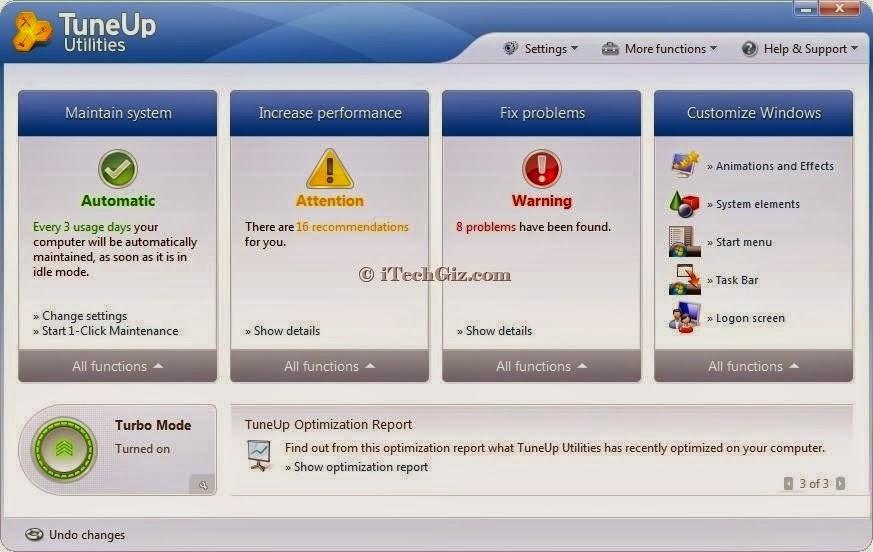
Task: Click the red Warning status label
Action: pyautogui.click(x=542, y=201)
